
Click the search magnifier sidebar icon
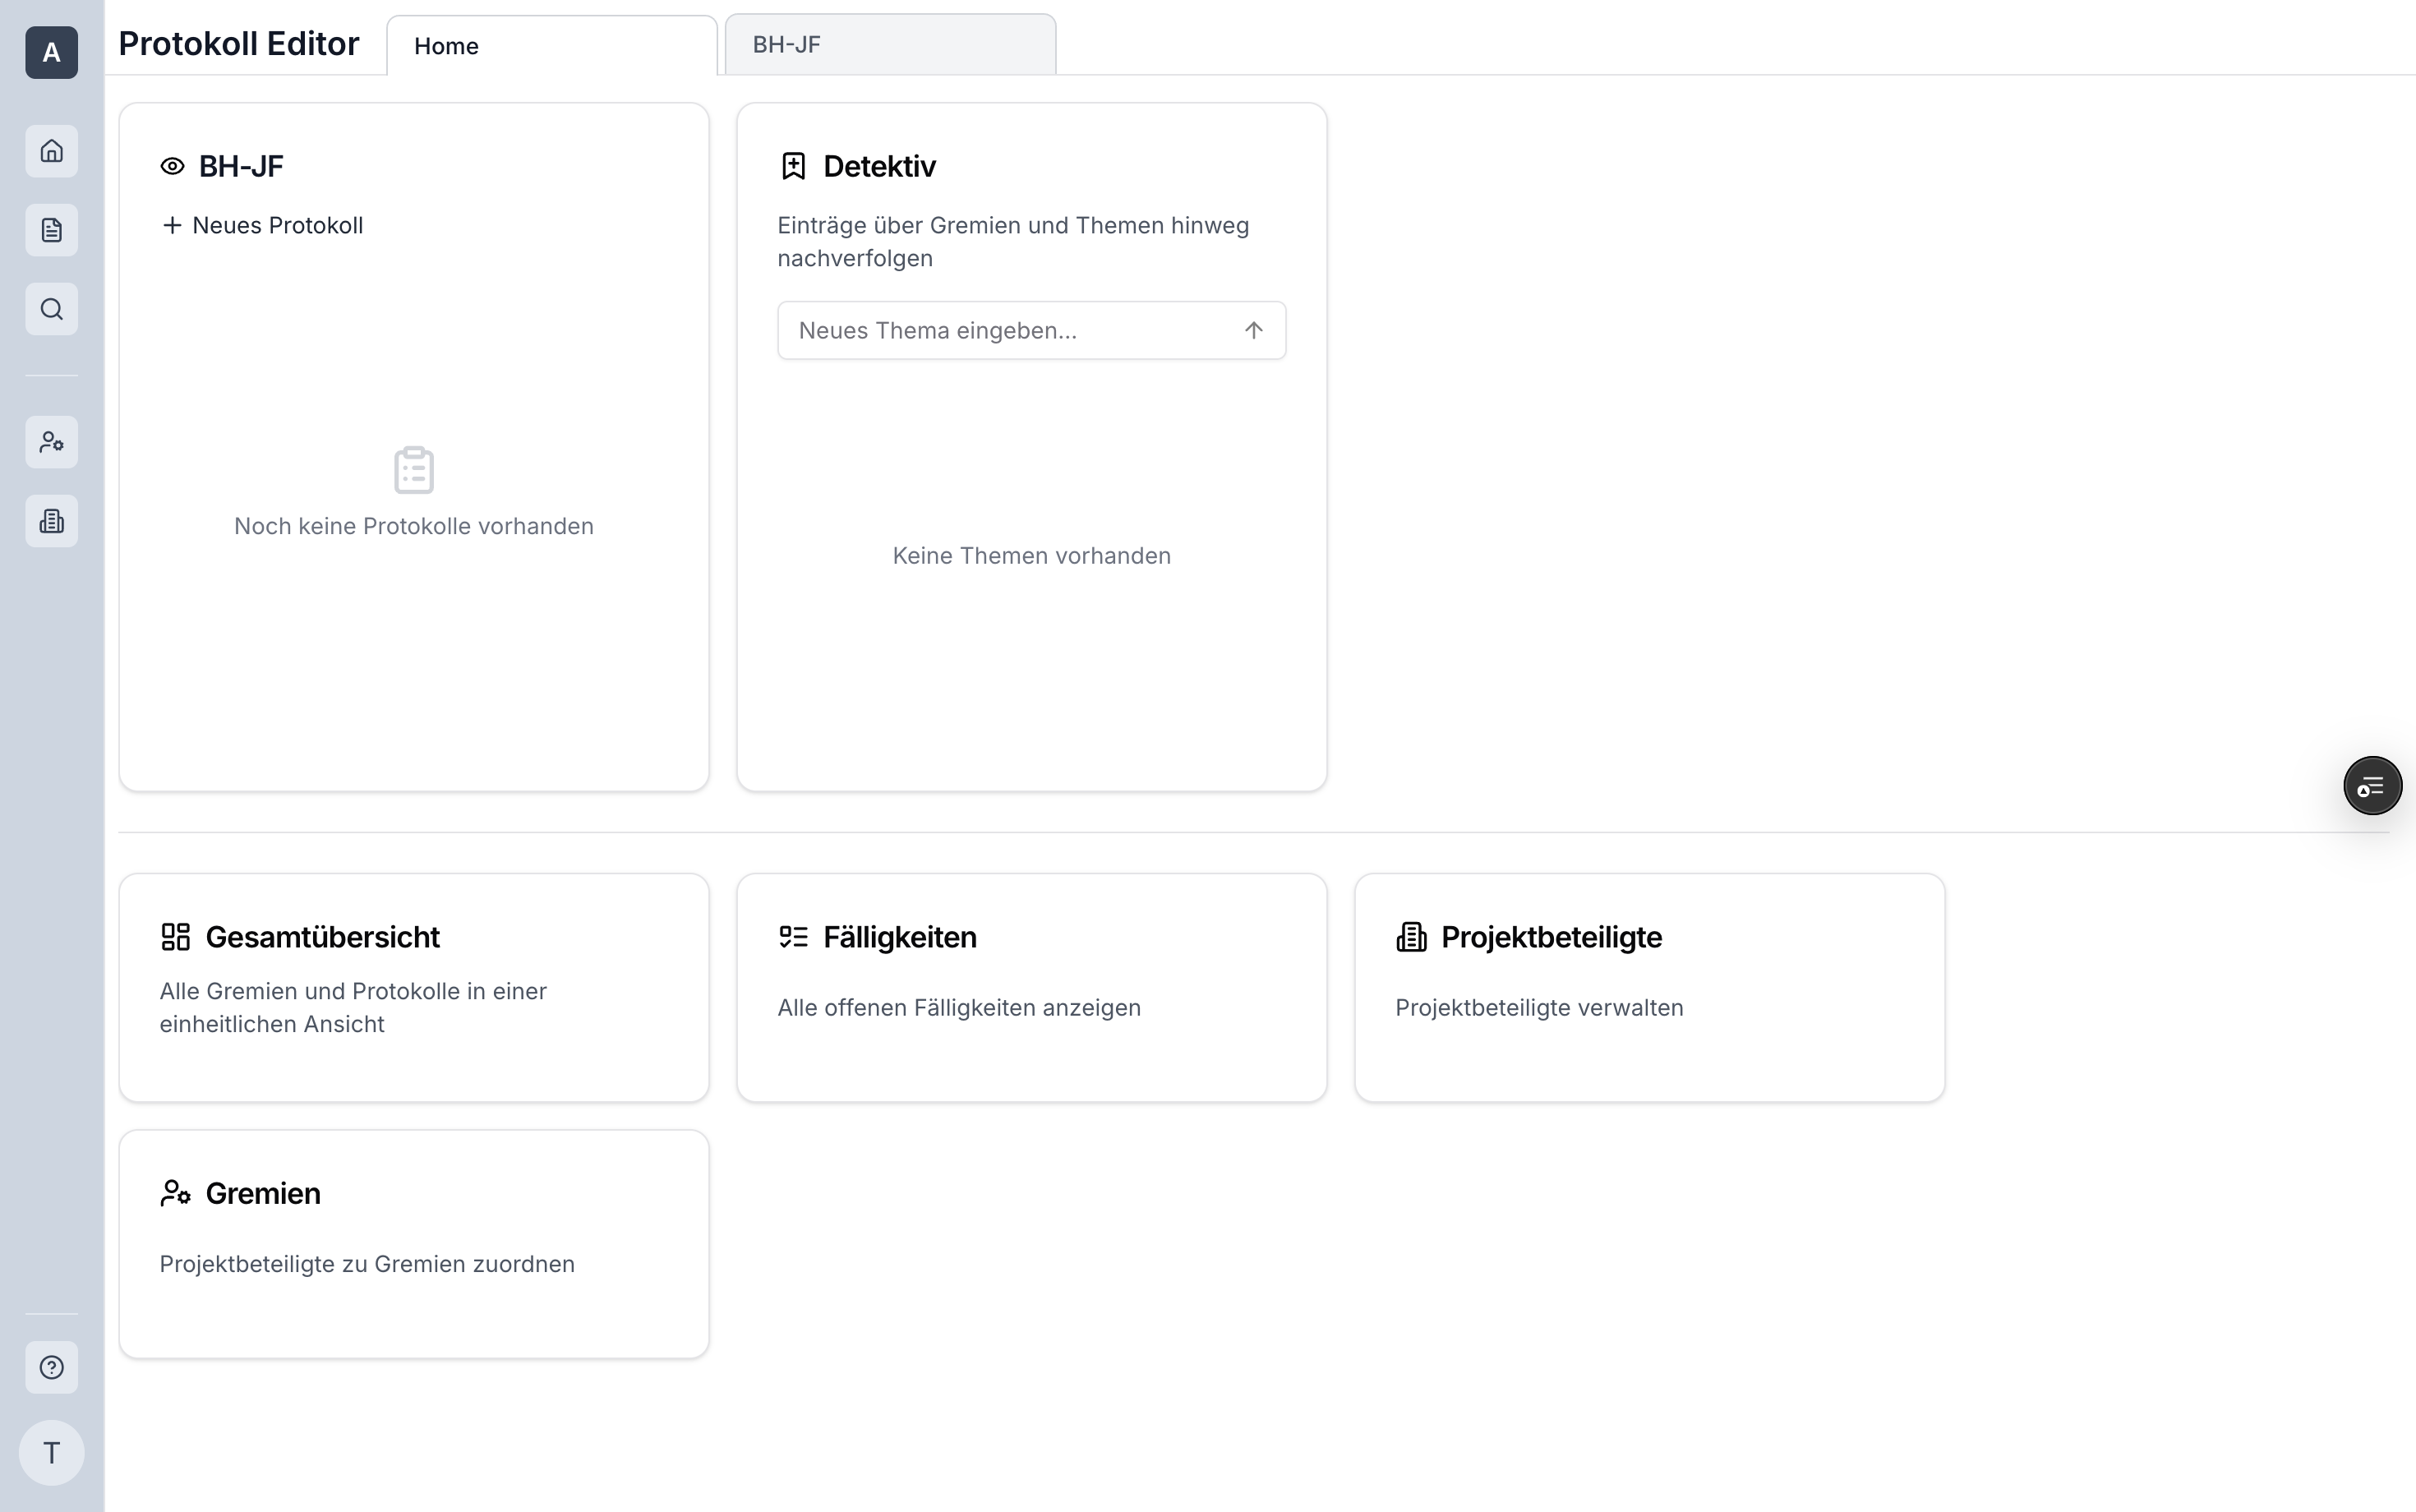click(51, 309)
